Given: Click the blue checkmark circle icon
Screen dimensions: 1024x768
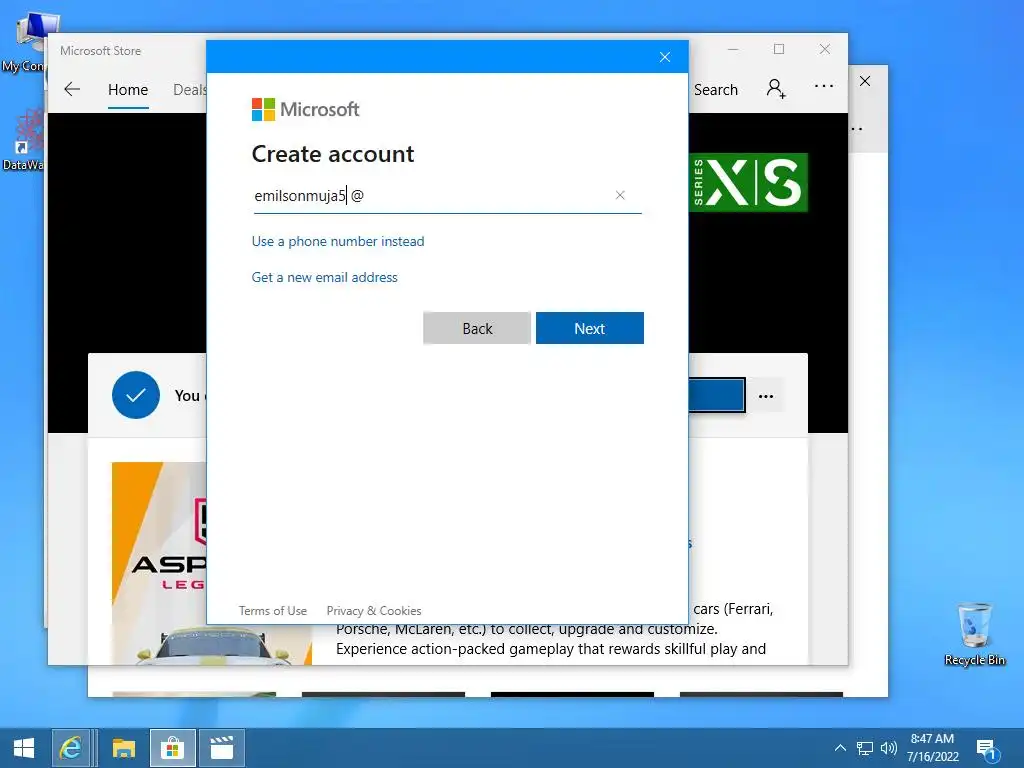Looking at the screenshot, I should (136, 395).
